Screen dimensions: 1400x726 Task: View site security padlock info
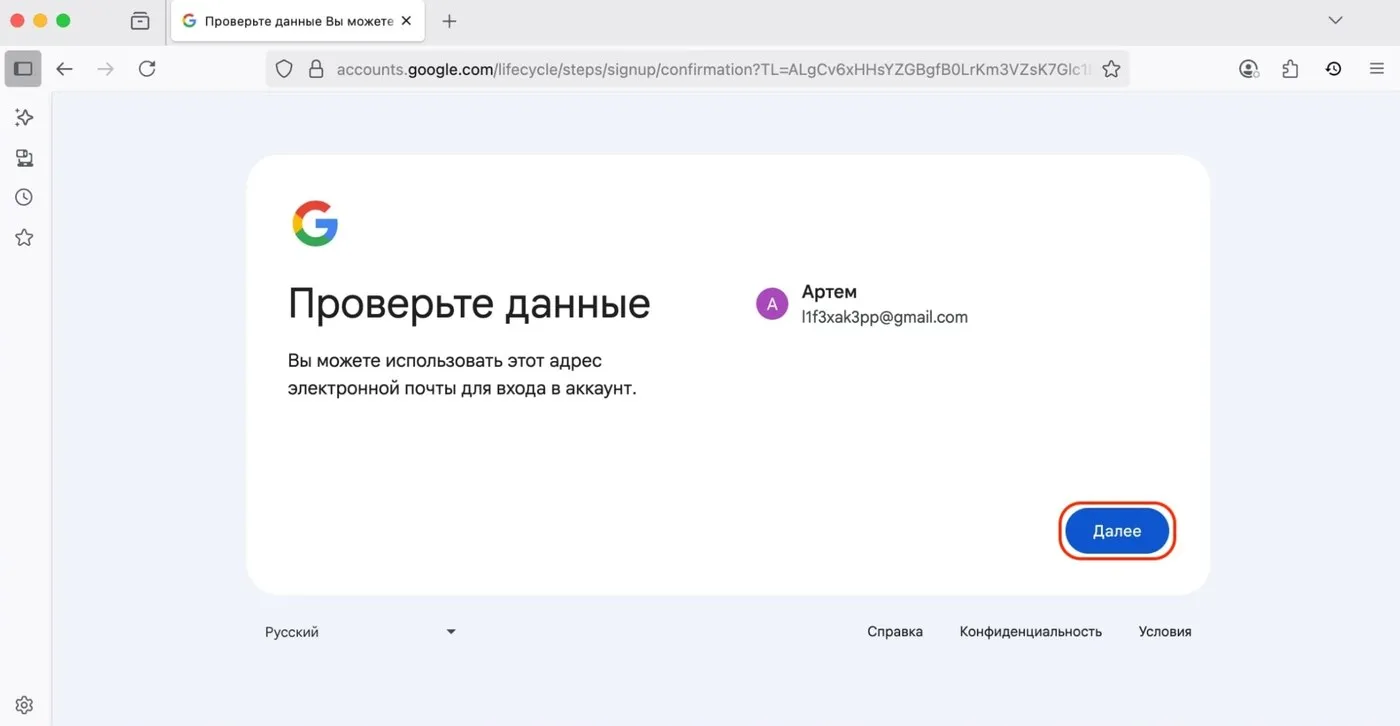coord(316,69)
